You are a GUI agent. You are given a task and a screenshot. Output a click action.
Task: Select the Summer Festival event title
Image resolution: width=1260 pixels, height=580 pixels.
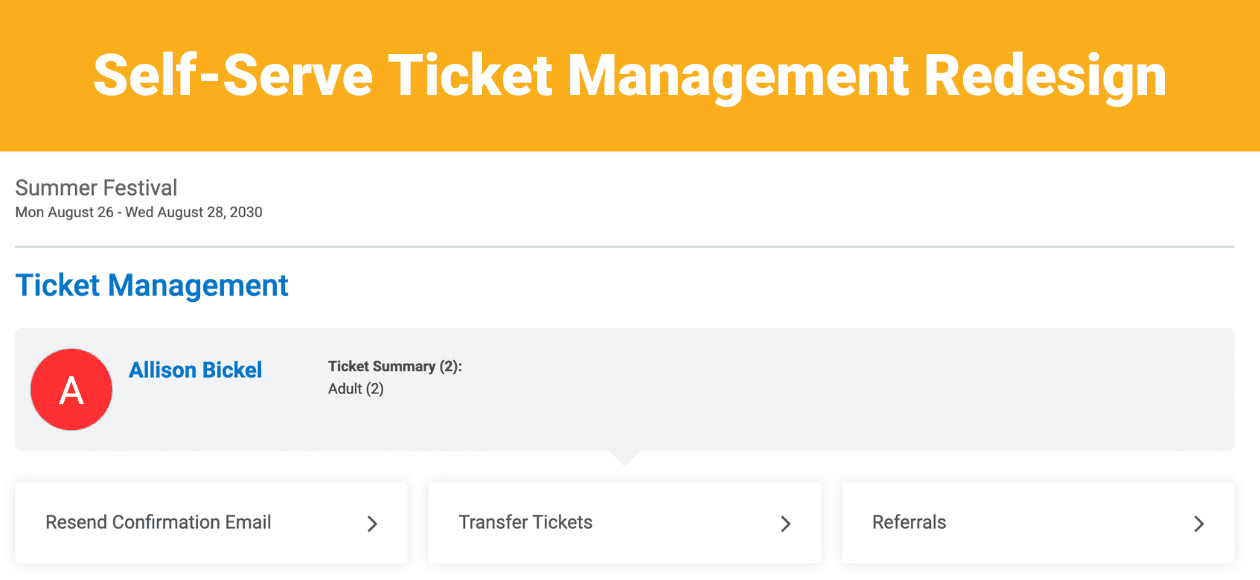(x=96, y=188)
